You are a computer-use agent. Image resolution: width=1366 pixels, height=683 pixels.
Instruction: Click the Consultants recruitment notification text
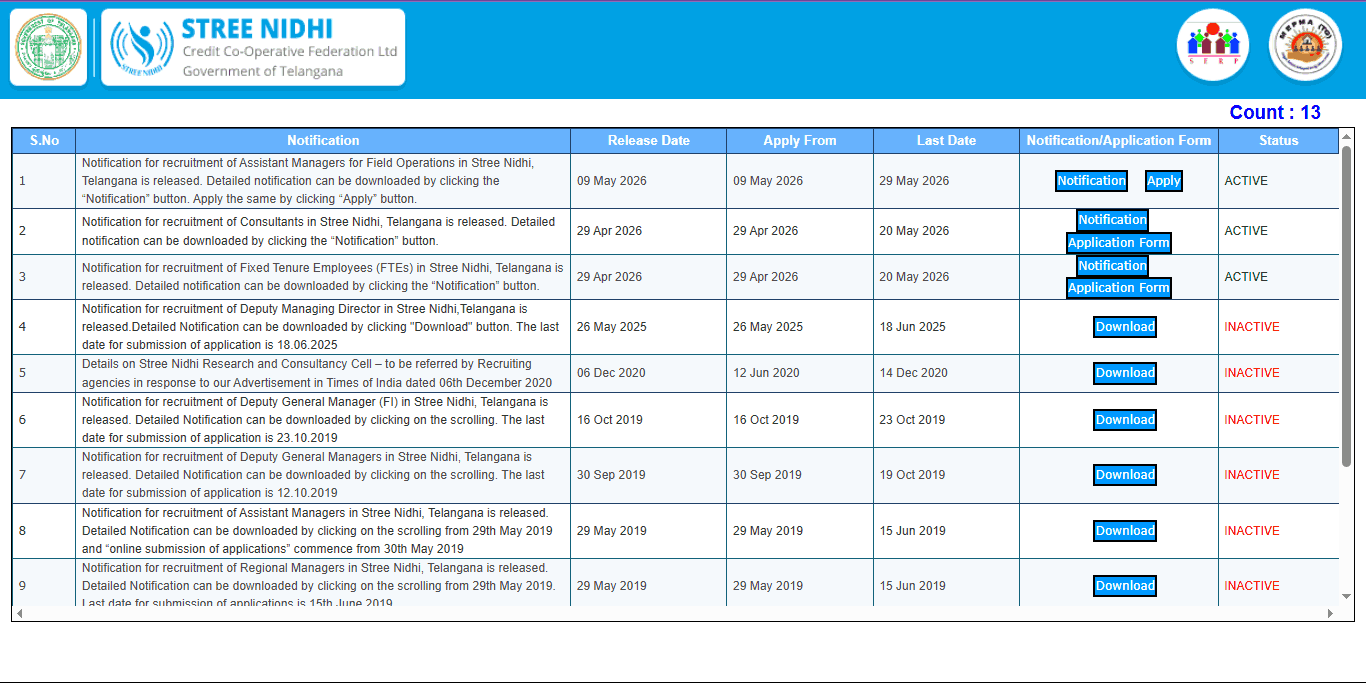tap(318, 231)
